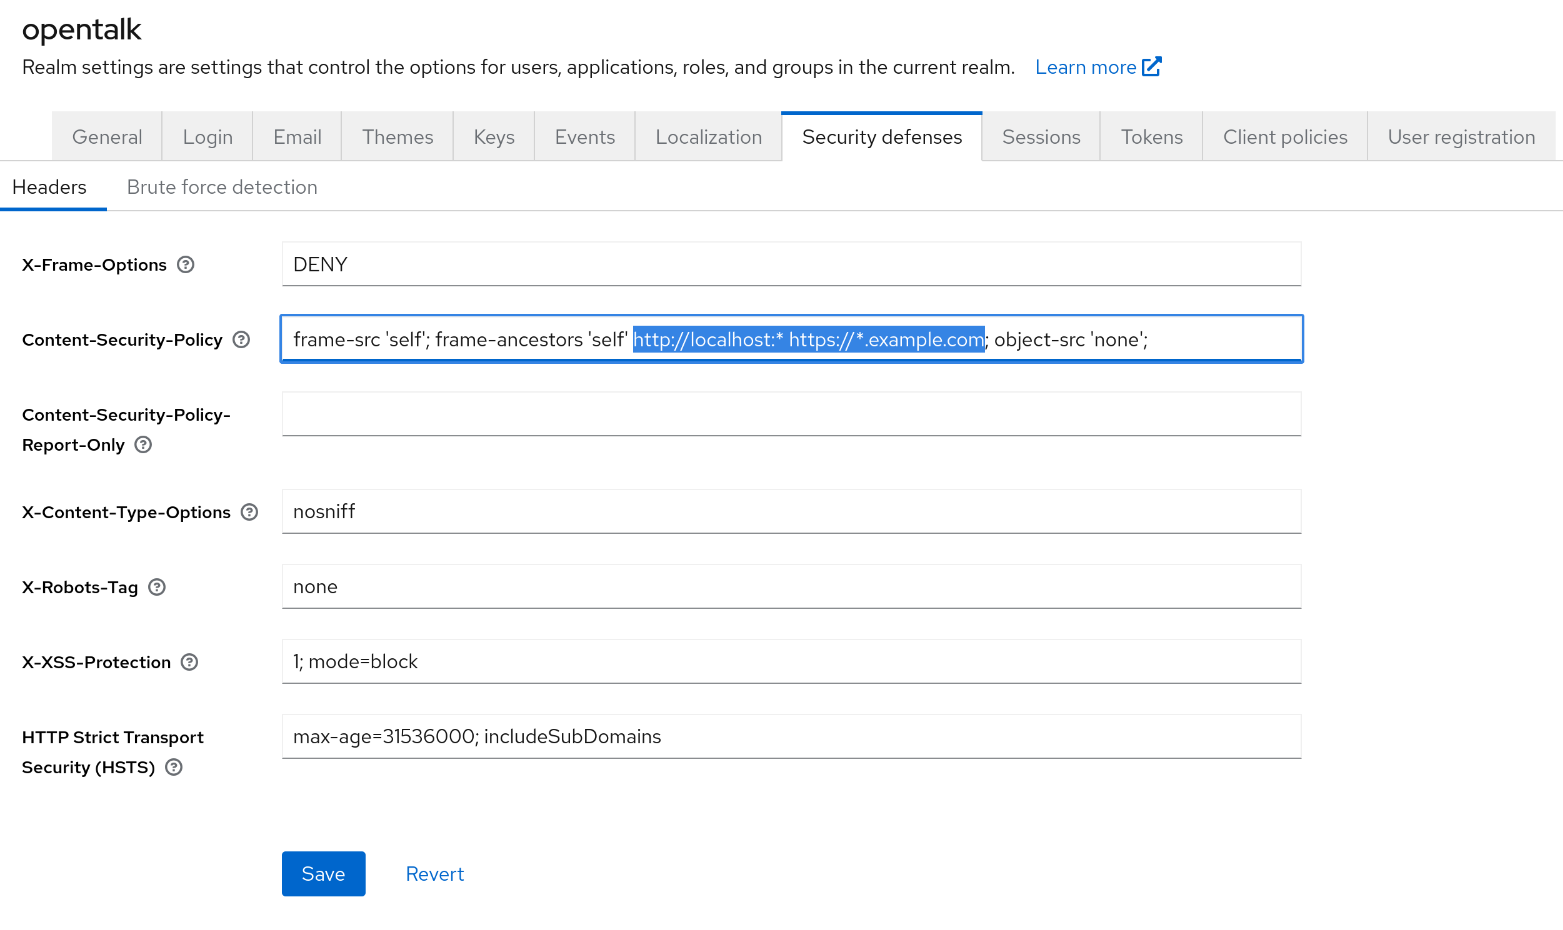
Task: Switch to the Keys tab
Action: [x=494, y=137]
